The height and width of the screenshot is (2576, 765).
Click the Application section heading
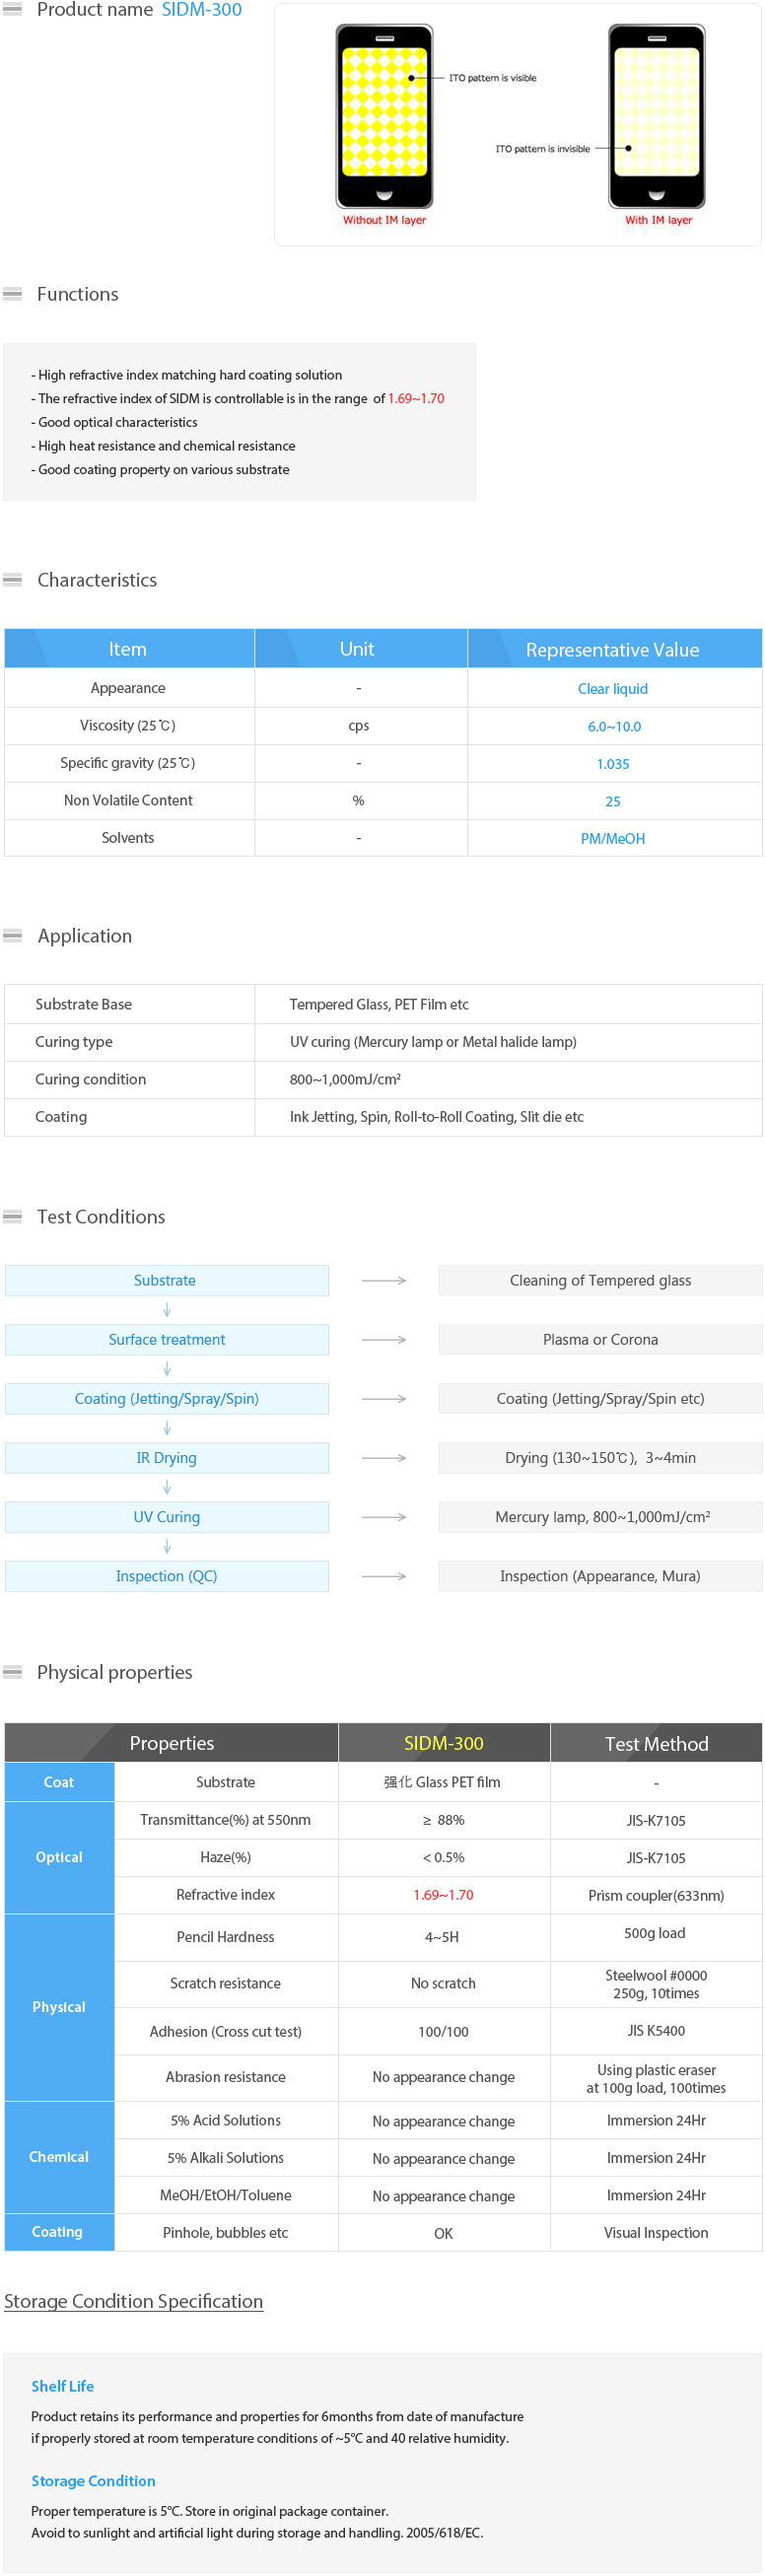pyautogui.click(x=85, y=936)
